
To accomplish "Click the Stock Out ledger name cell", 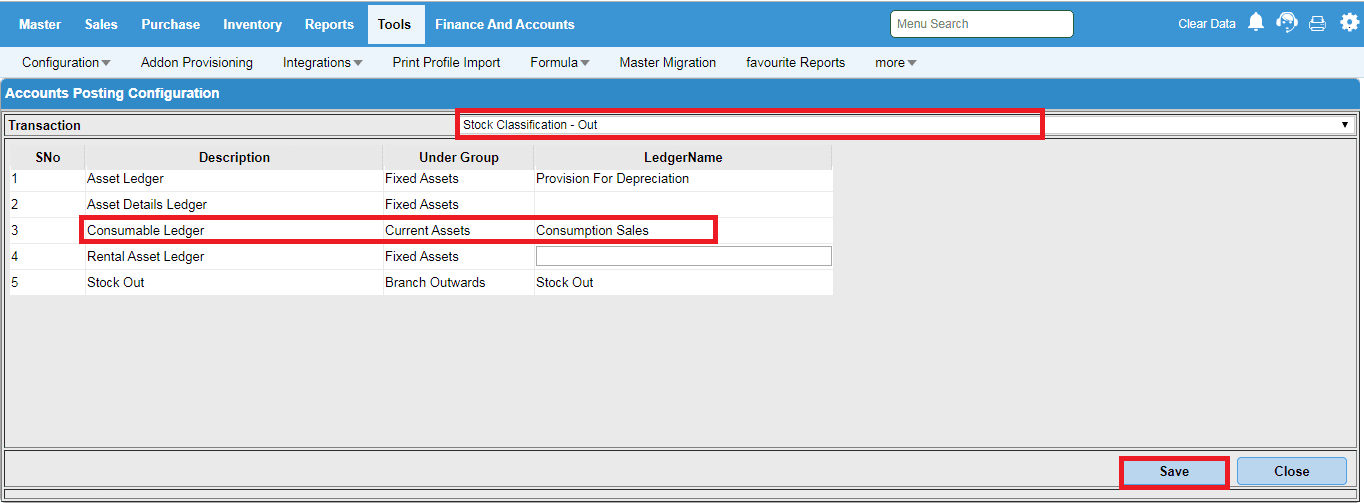I will coord(684,282).
